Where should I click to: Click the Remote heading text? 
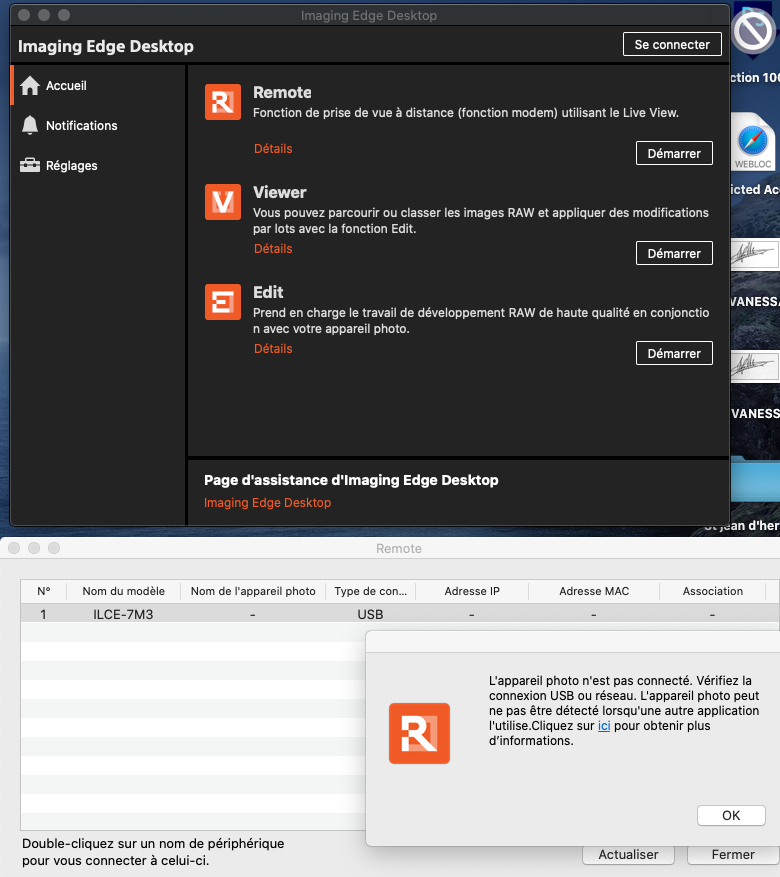[282, 92]
